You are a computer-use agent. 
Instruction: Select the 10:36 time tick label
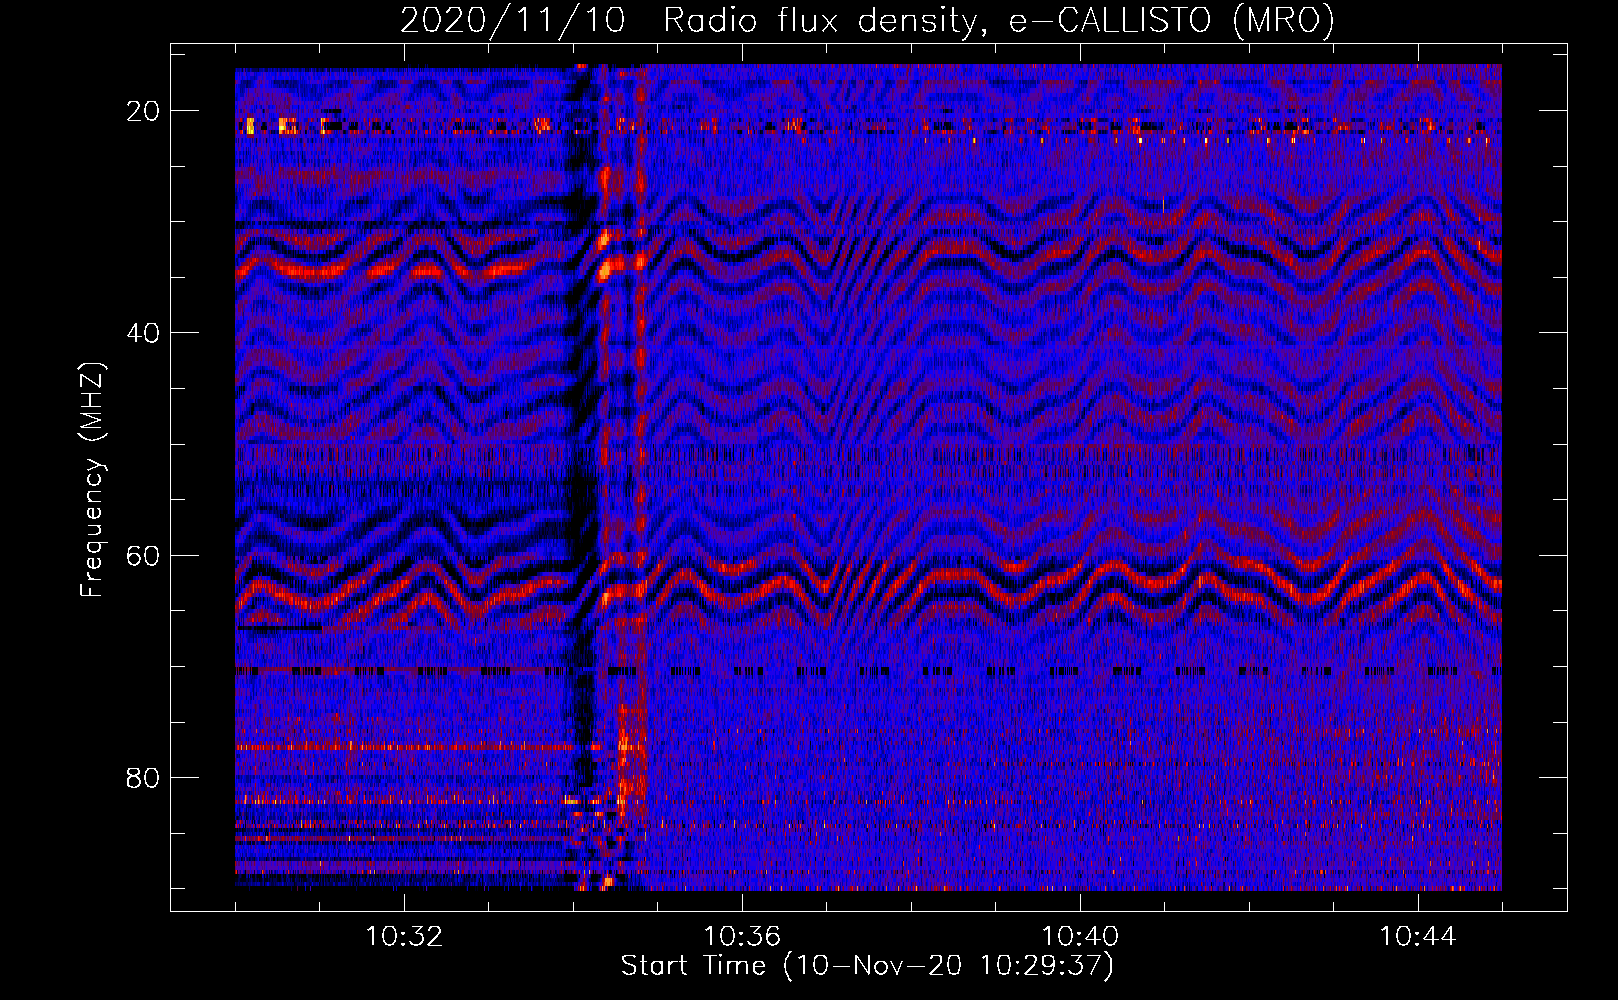742,937
